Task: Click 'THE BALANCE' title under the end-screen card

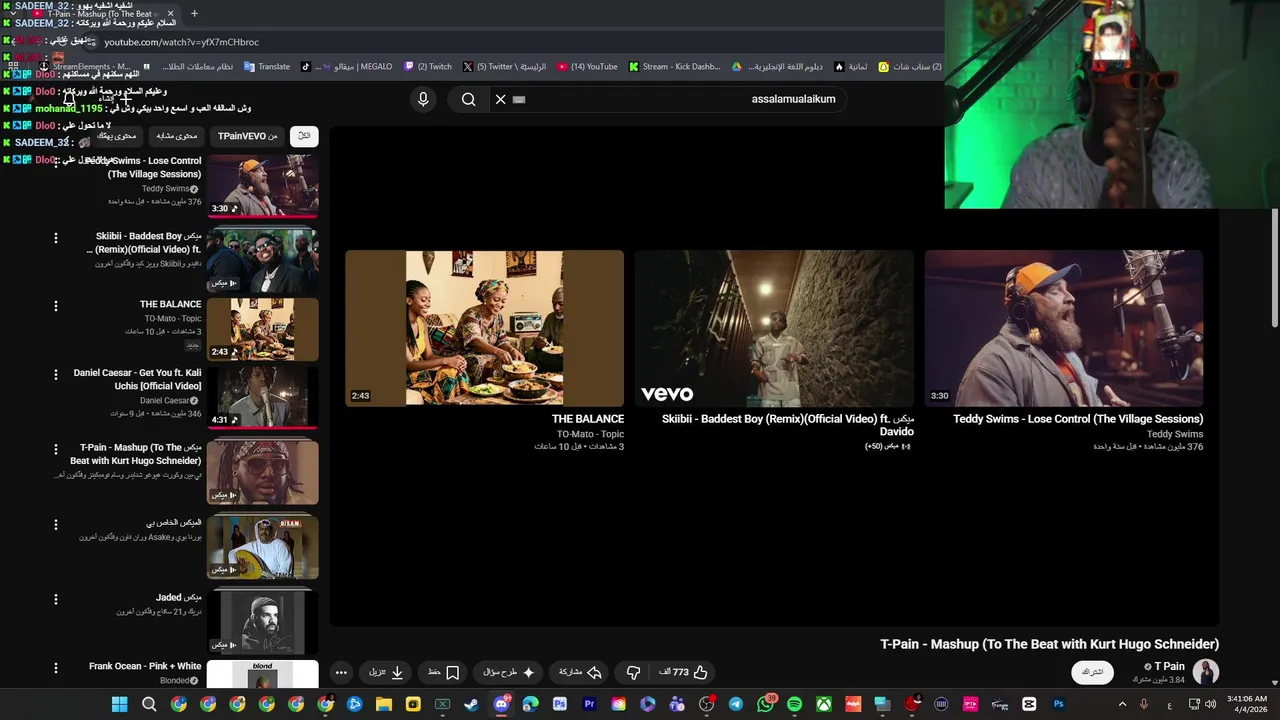Action: [588, 419]
